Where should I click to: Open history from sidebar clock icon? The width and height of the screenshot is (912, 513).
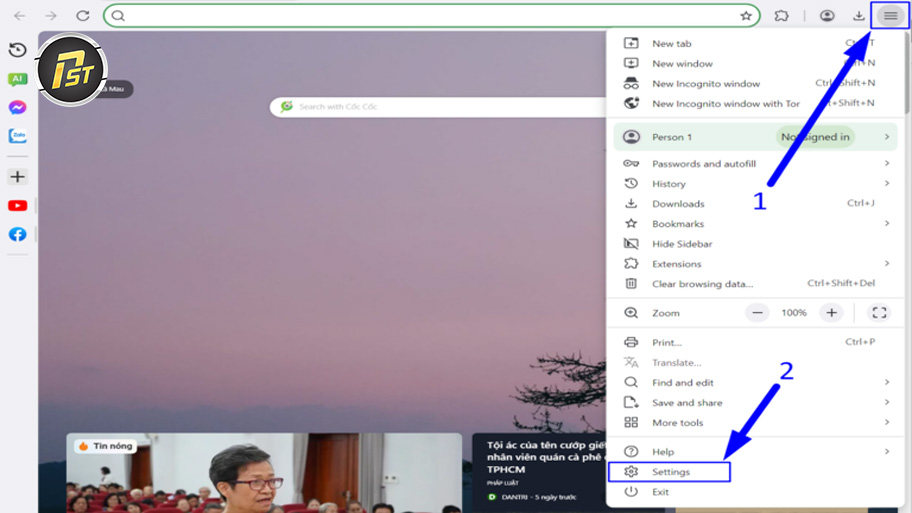[x=17, y=50]
